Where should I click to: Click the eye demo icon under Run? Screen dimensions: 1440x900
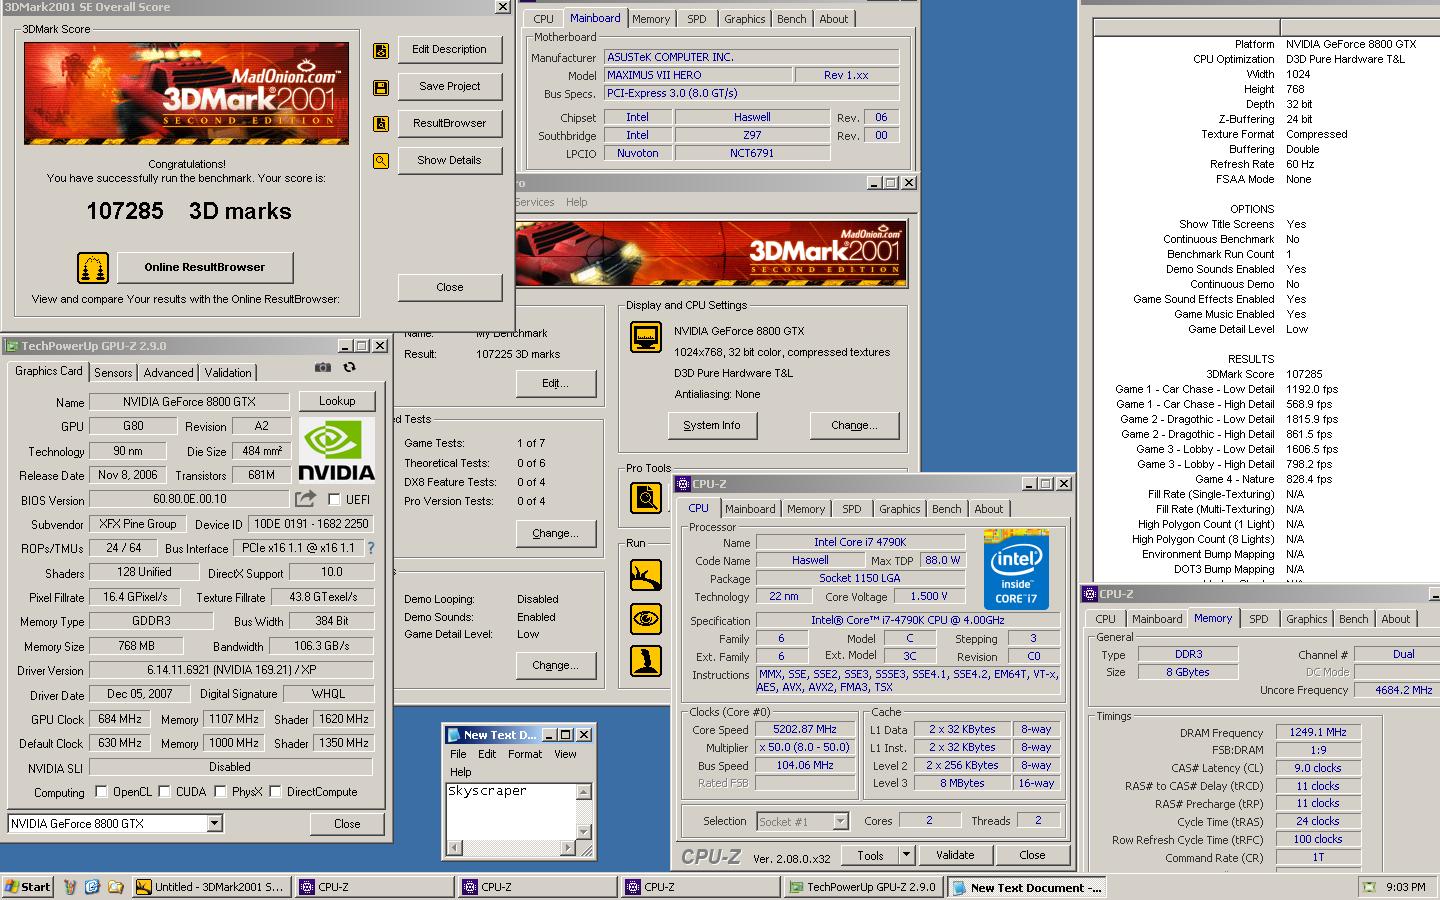tap(646, 619)
